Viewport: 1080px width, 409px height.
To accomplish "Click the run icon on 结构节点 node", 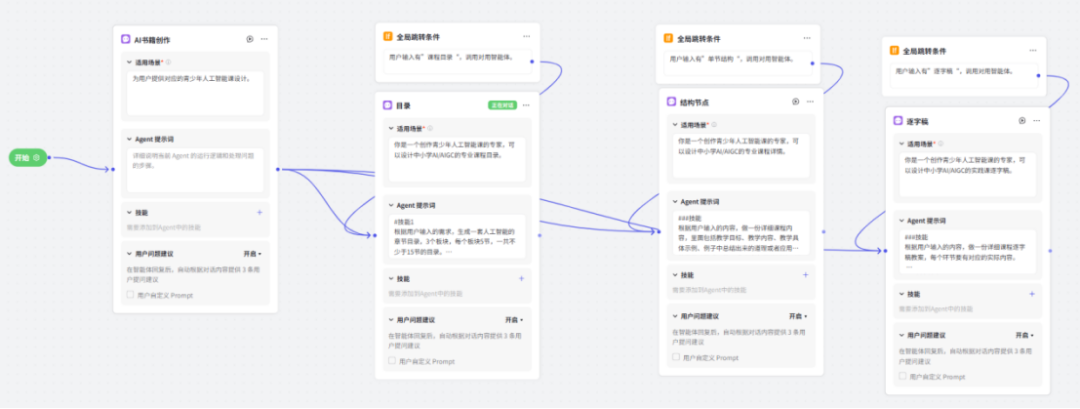I will point(795,102).
